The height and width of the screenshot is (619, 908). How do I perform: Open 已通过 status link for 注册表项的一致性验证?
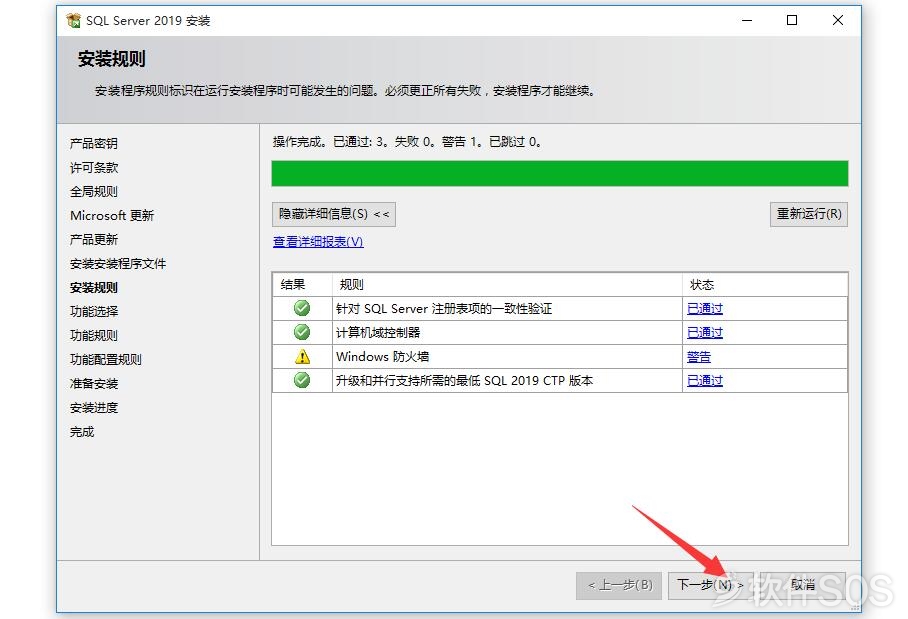pos(705,309)
